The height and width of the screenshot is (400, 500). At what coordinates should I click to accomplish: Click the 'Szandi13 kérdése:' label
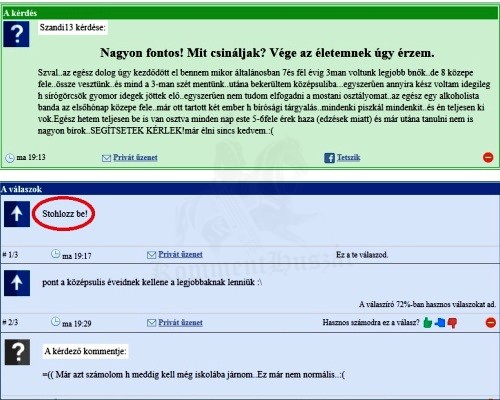(72, 27)
